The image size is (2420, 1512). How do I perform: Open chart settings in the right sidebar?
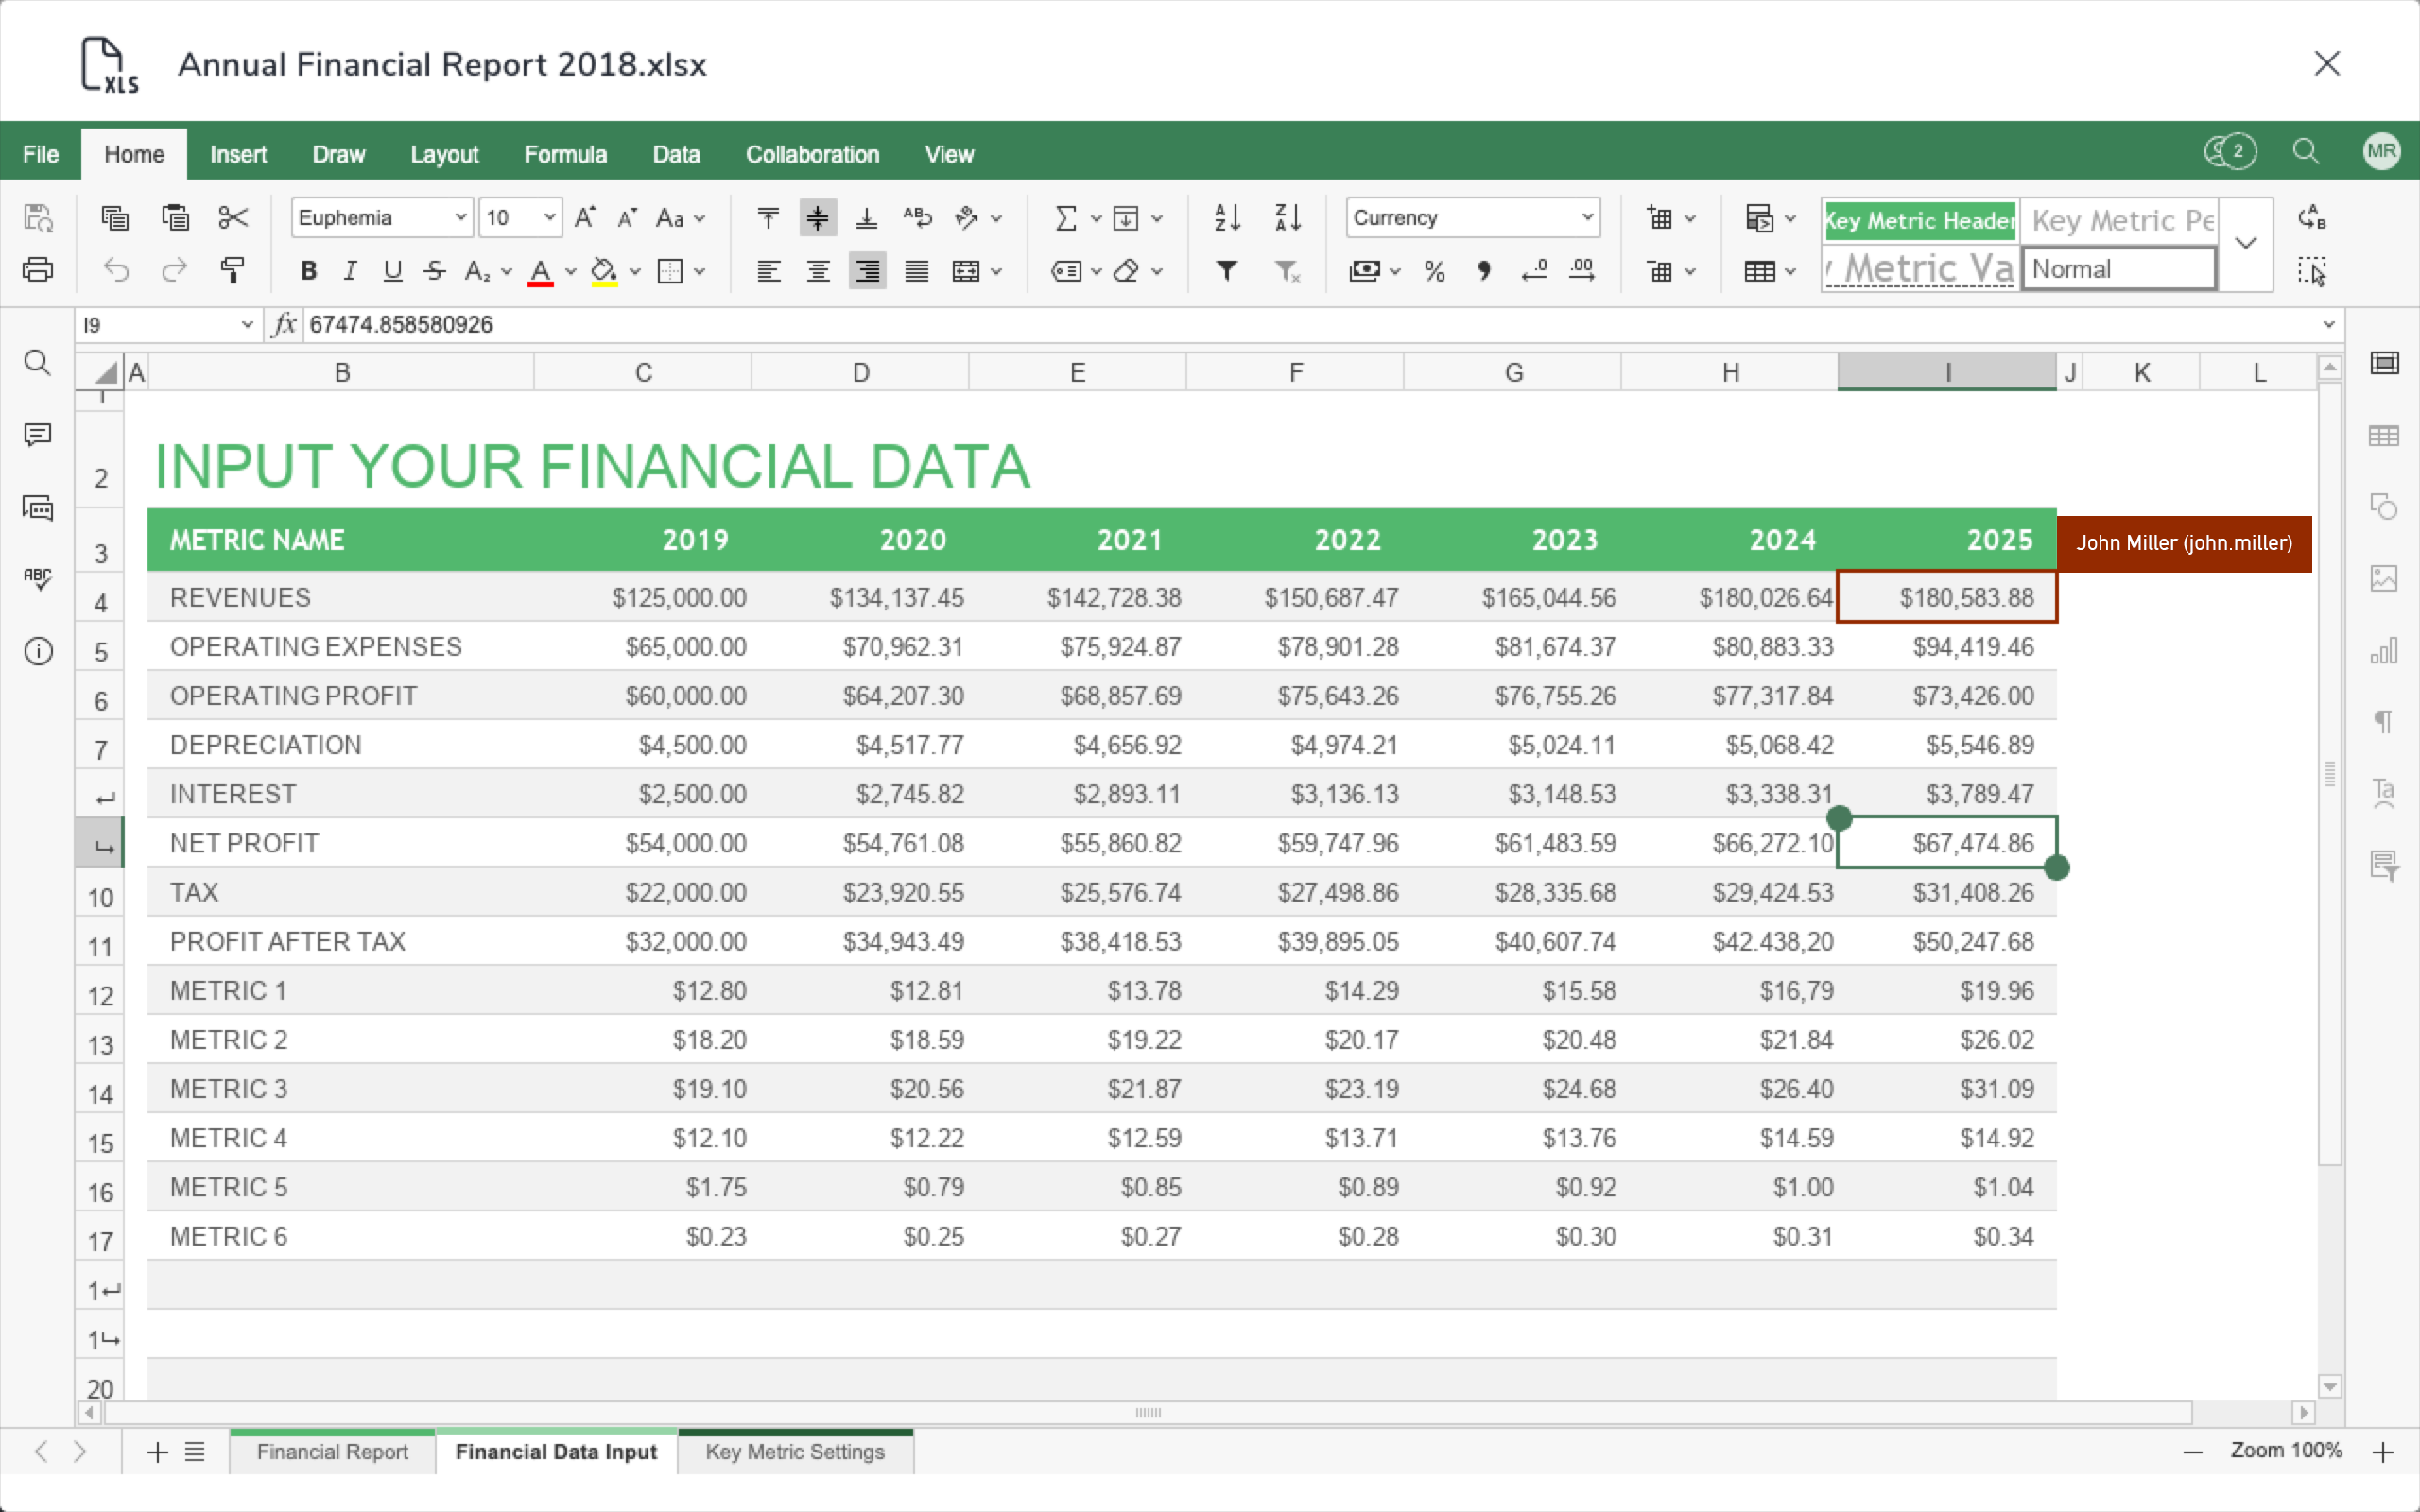pyautogui.click(x=2386, y=650)
